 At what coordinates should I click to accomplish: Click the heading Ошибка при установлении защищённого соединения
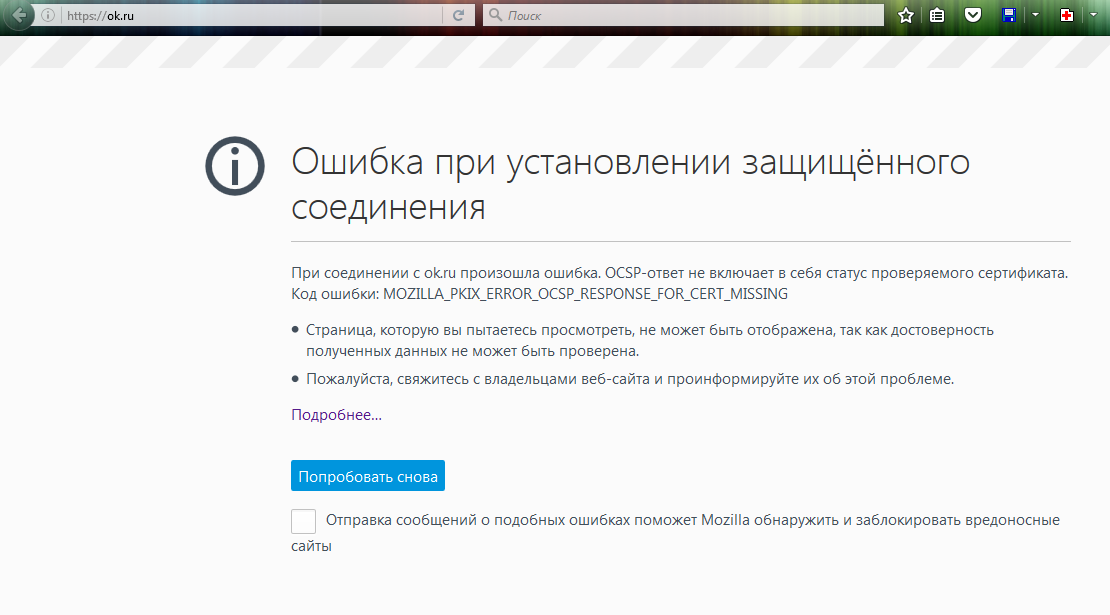(x=630, y=184)
